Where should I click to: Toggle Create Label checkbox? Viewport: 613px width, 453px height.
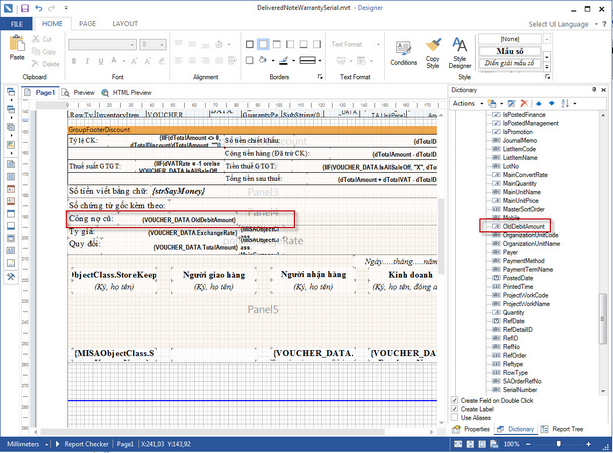(454, 409)
